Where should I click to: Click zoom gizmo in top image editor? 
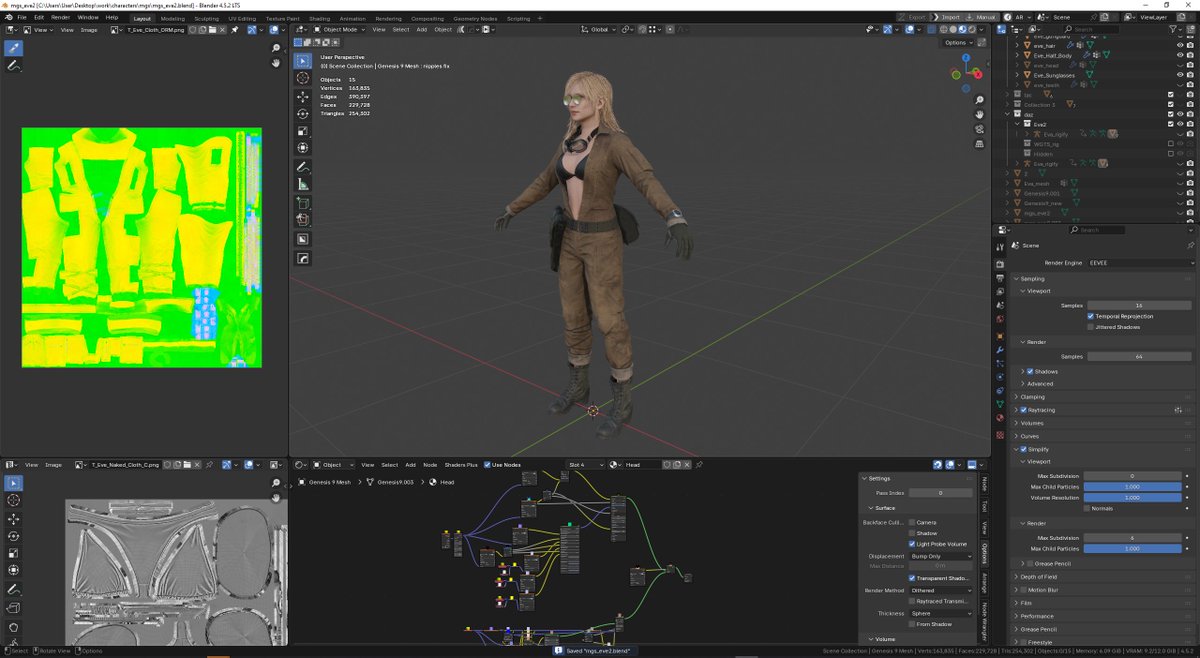276,48
